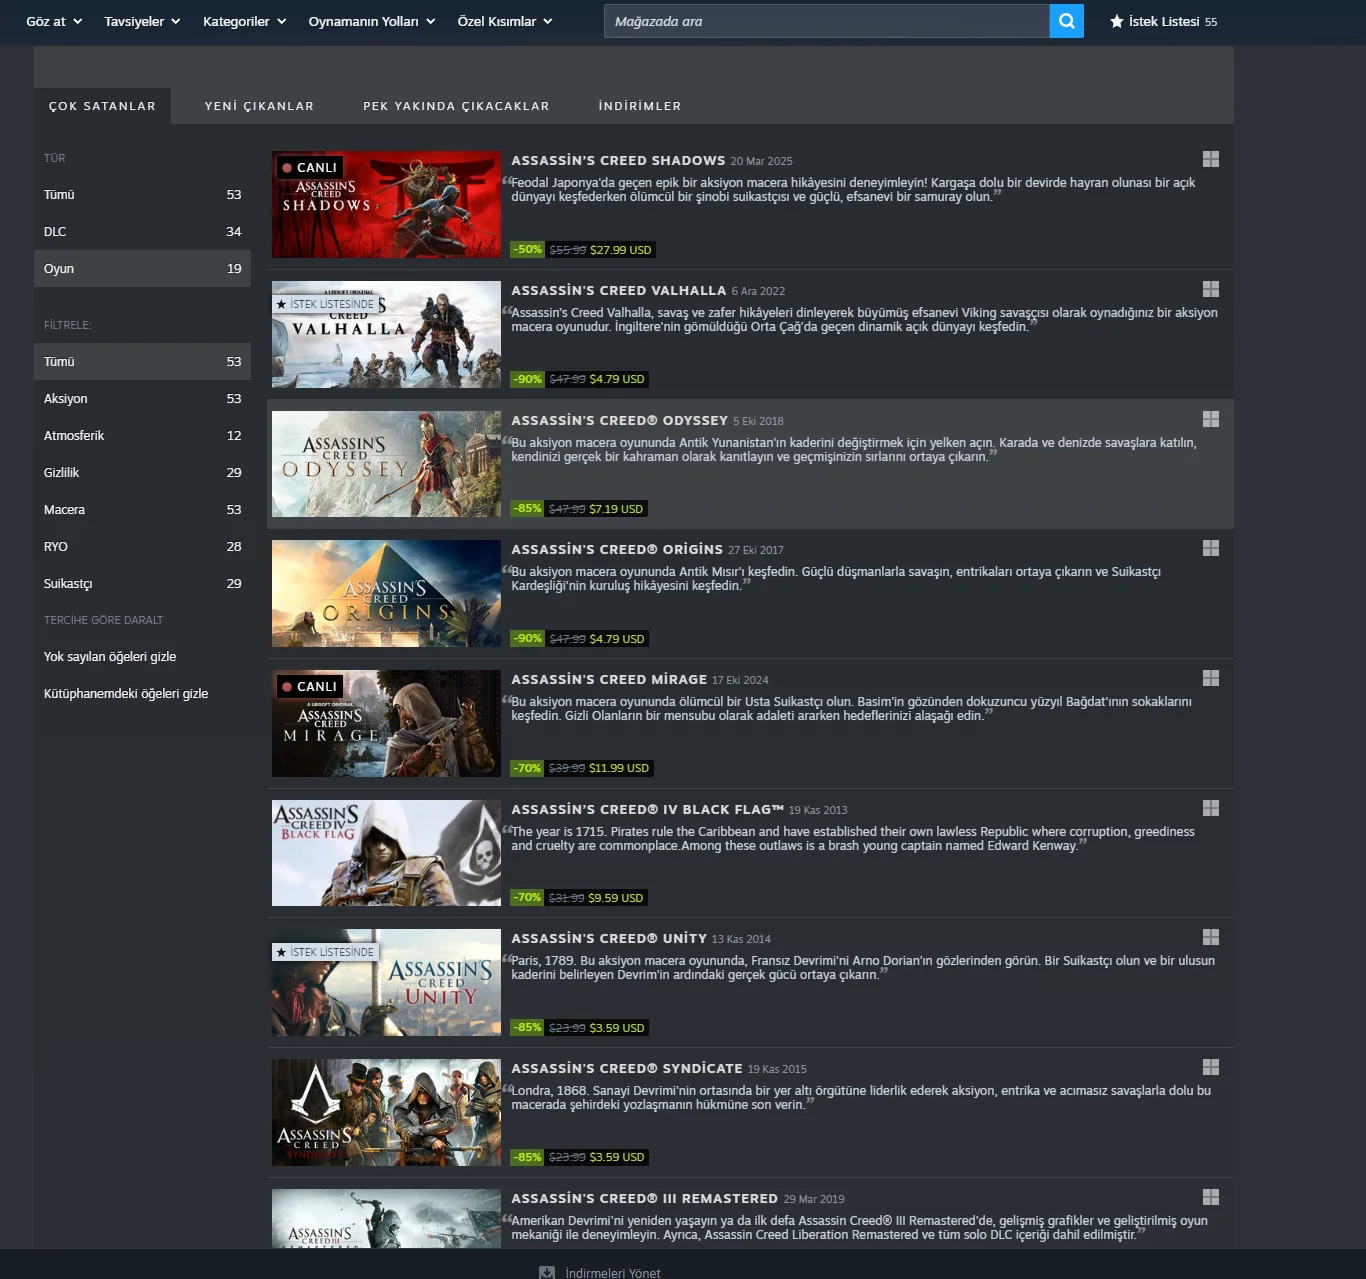Filter results by Suikastçı tag
The height and width of the screenshot is (1279, 1366).
pos(142,584)
